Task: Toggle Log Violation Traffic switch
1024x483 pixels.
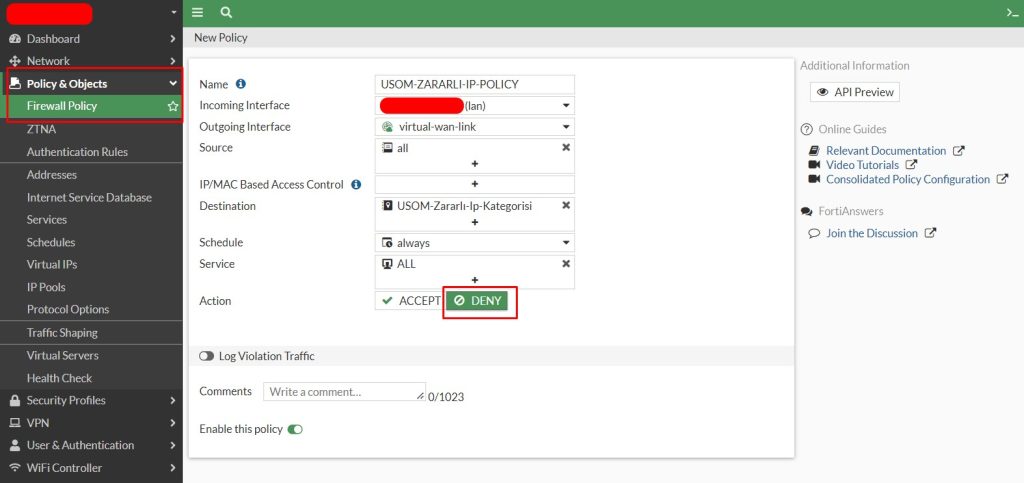Action: coord(207,356)
